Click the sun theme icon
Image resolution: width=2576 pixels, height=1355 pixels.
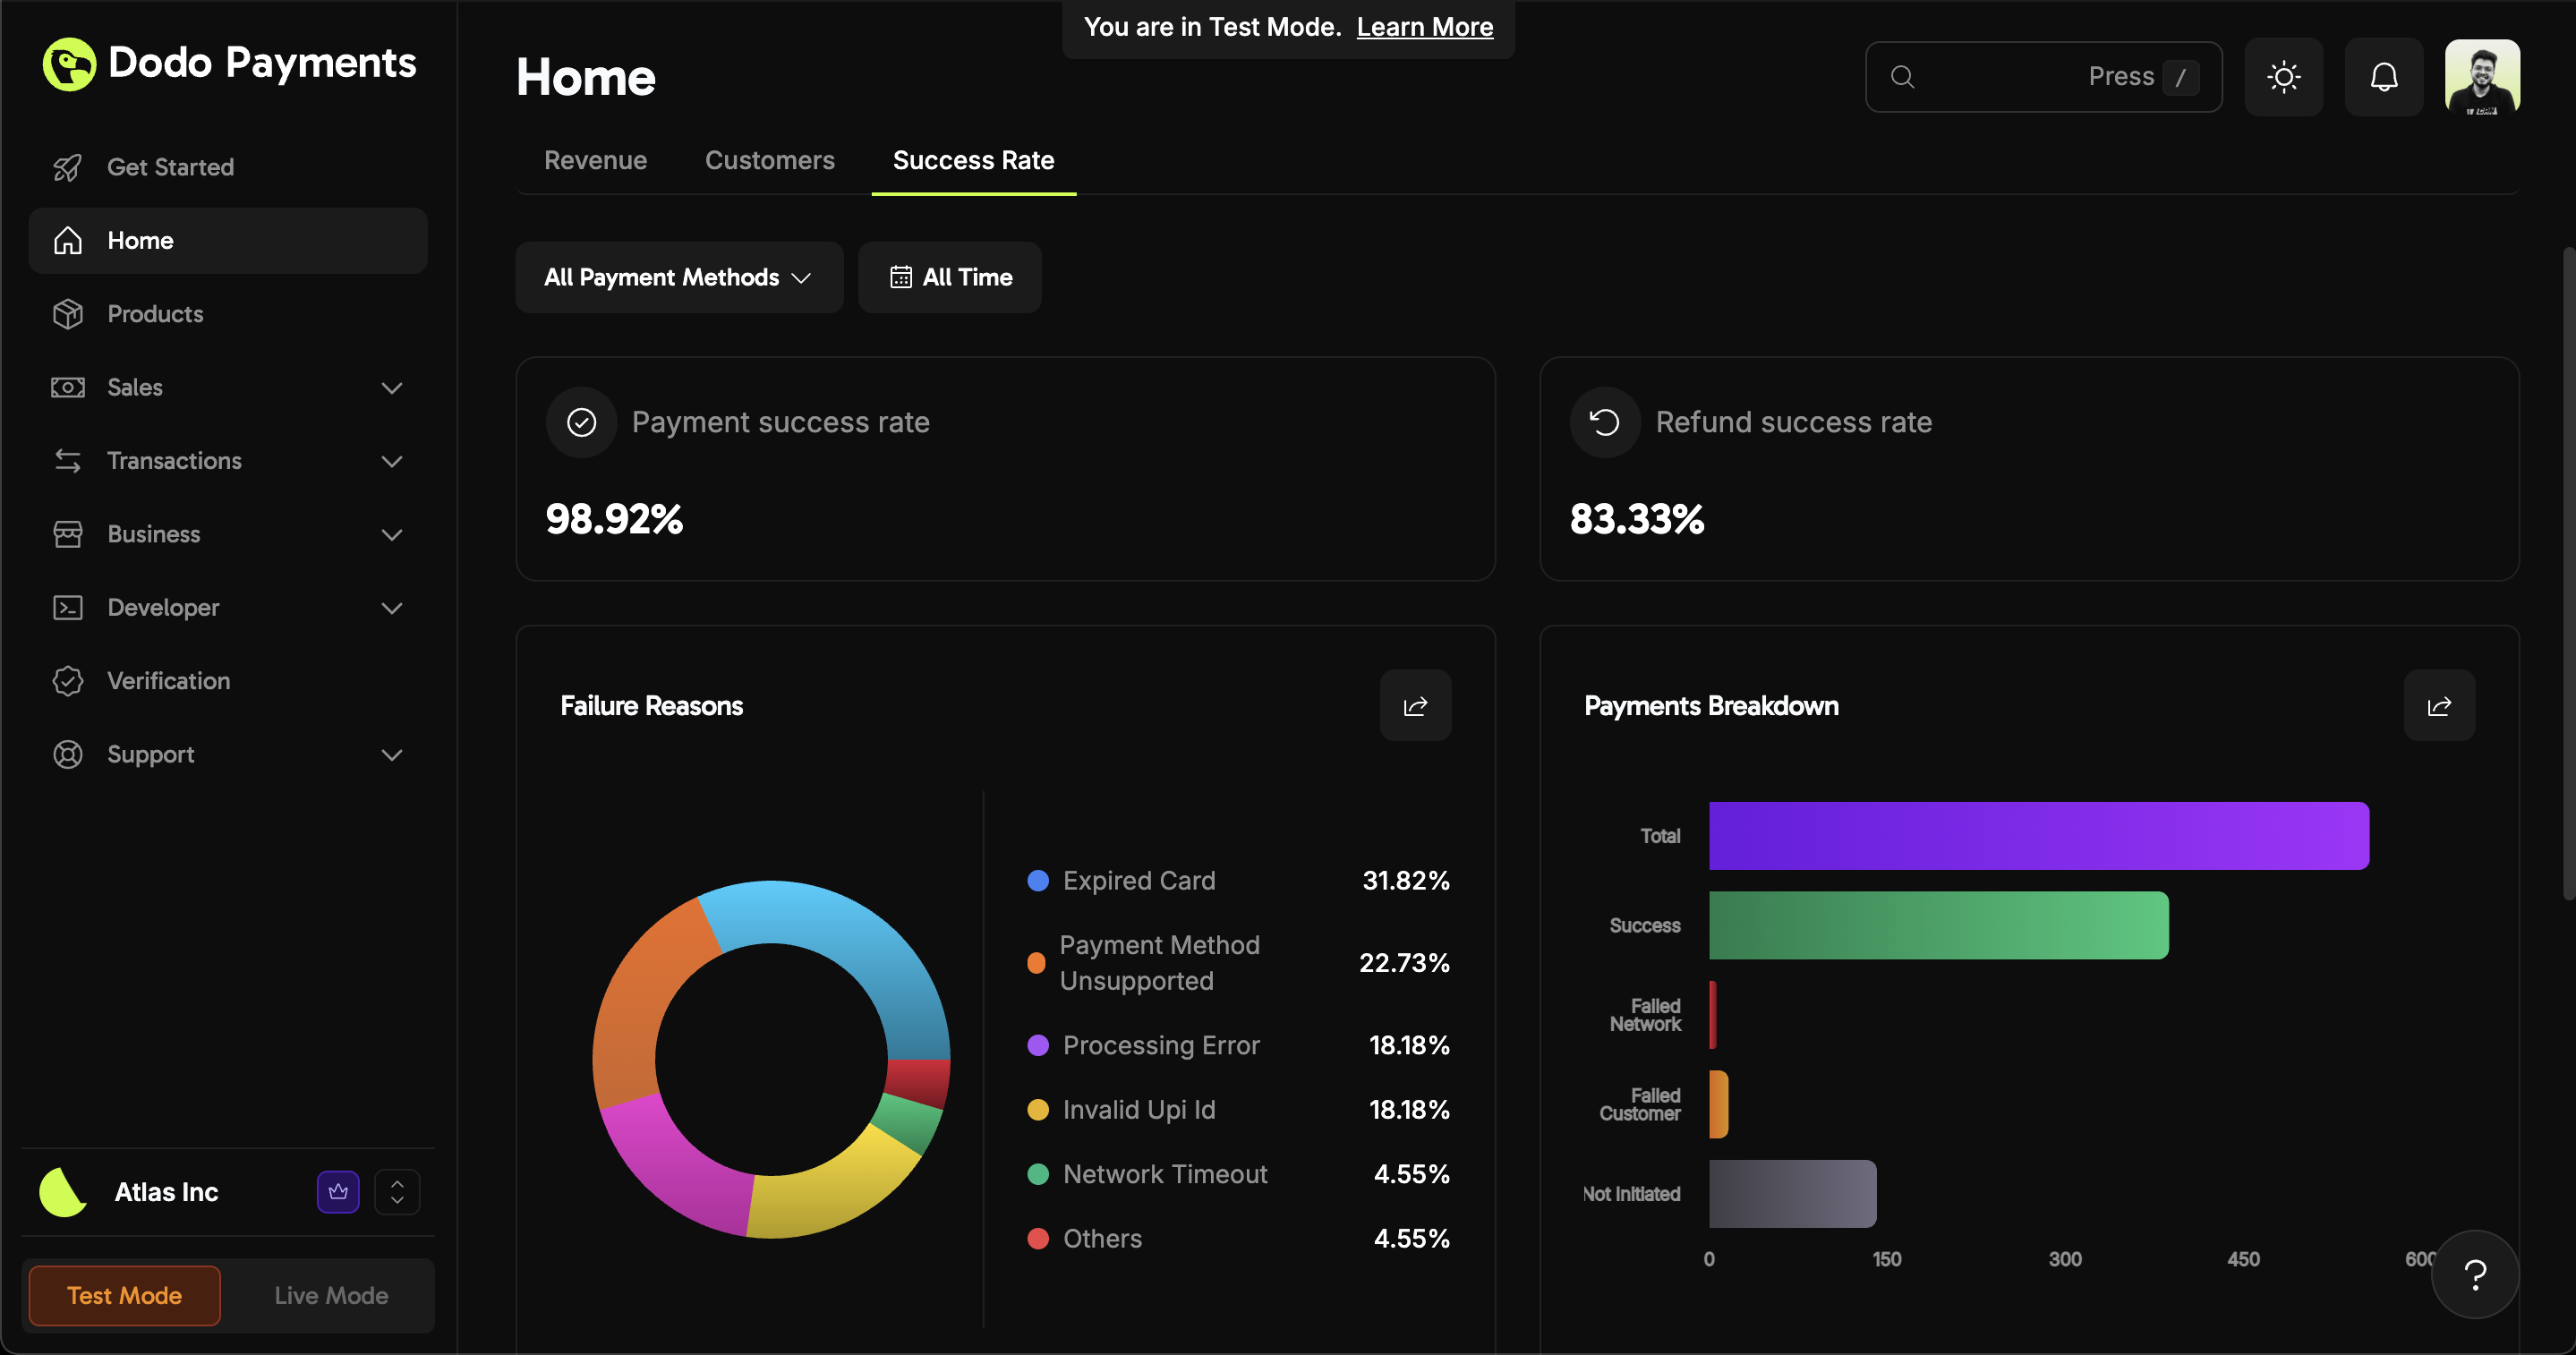tap(2283, 77)
